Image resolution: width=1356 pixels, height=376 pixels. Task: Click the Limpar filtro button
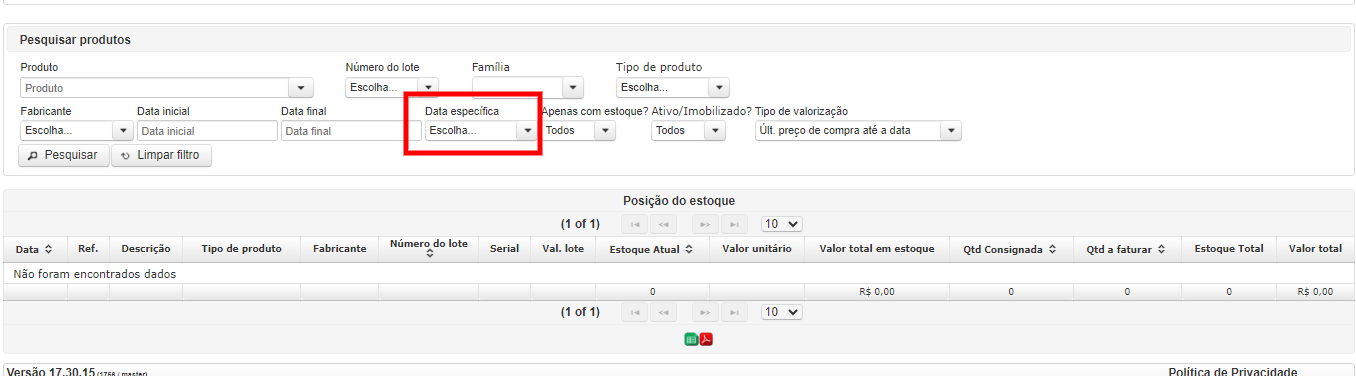tap(161, 155)
